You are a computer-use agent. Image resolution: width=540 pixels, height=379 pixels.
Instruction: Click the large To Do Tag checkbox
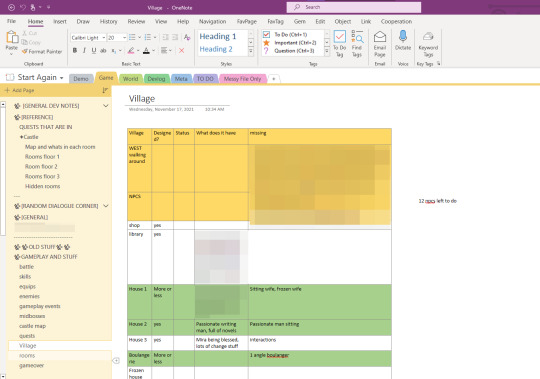point(340,36)
